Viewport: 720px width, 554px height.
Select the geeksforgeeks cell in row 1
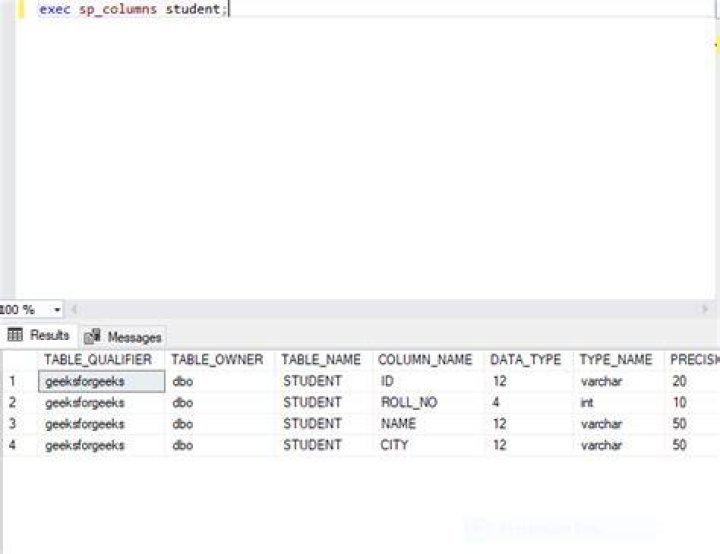tap(101, 381)
